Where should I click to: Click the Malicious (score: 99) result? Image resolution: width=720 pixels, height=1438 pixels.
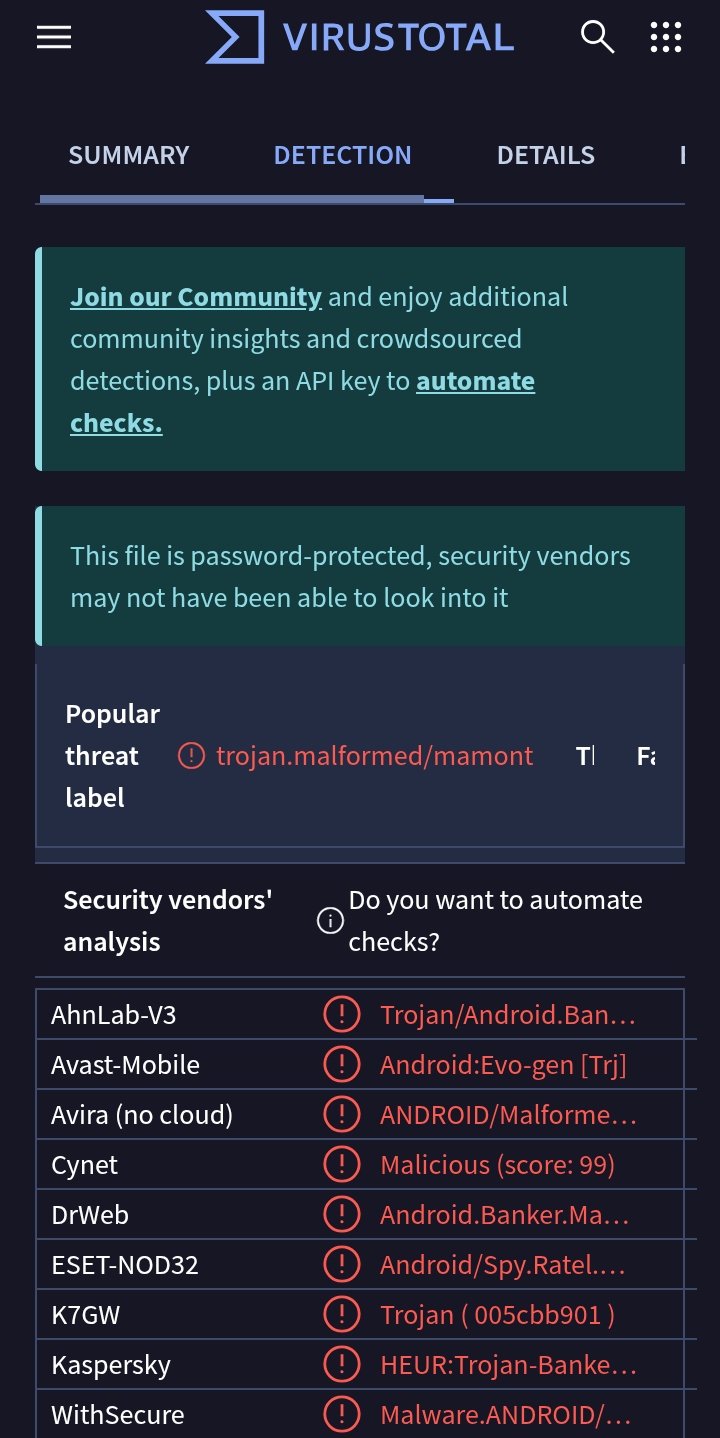497,1165
